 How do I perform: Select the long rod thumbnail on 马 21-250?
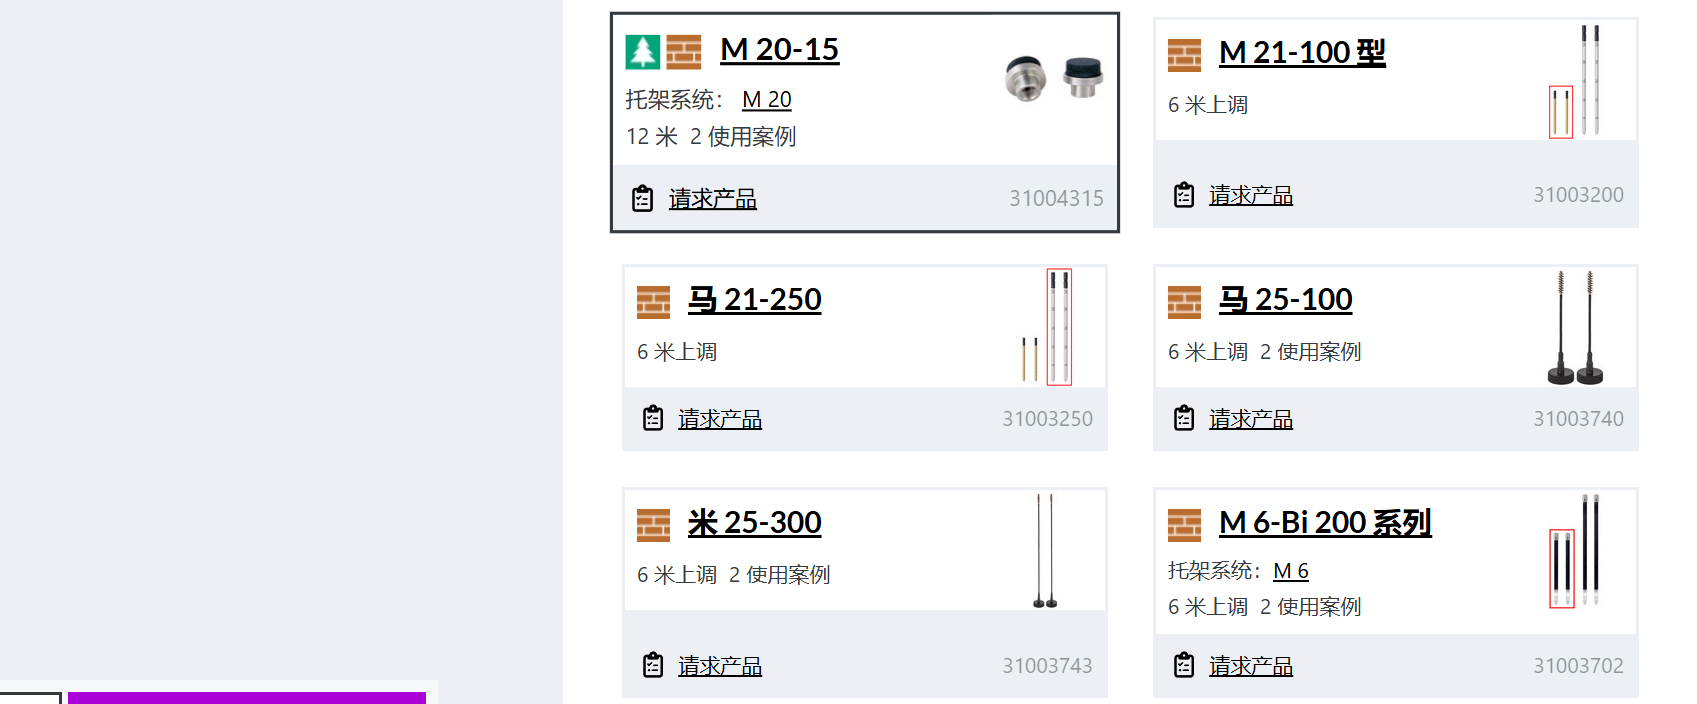click(x=1059, y=327)
